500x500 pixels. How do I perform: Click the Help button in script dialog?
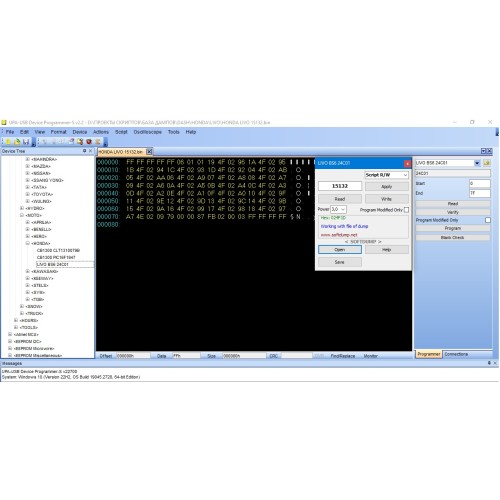point(387,250)
